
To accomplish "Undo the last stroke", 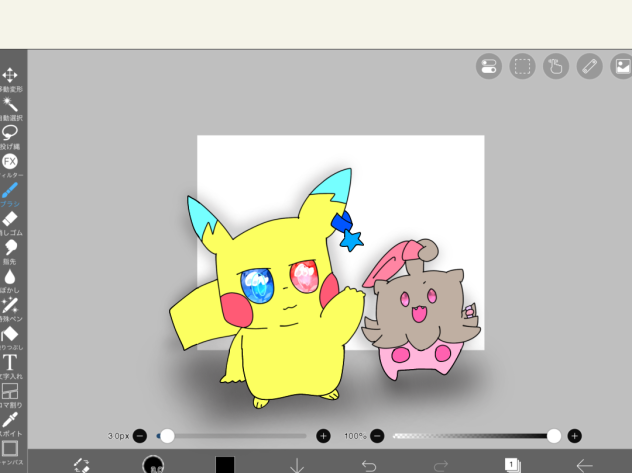I will [369, 466].
